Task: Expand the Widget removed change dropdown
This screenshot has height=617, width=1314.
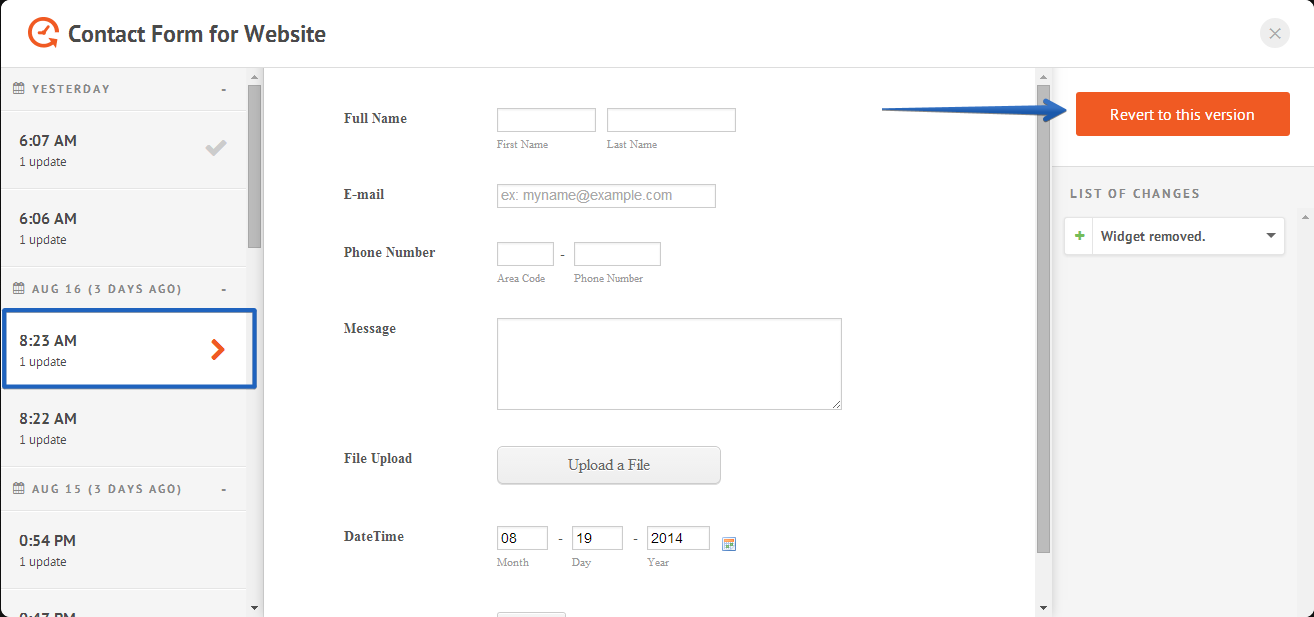Action: point(1271,237)
